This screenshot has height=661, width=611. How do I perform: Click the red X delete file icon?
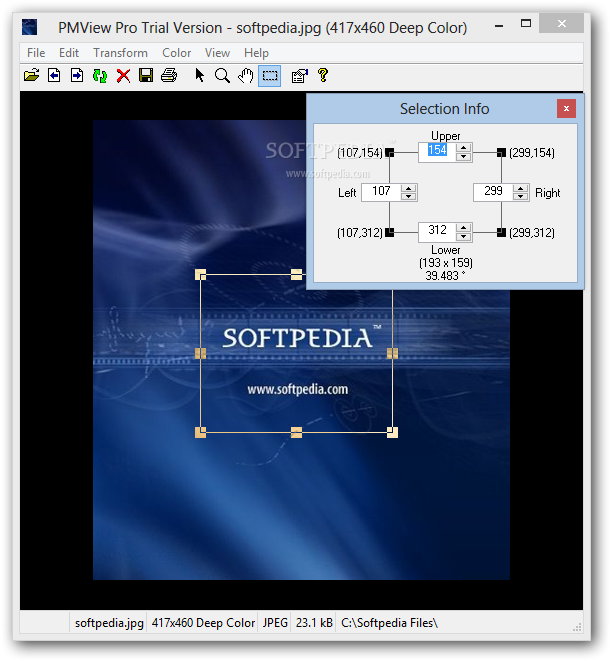point(123,76)
